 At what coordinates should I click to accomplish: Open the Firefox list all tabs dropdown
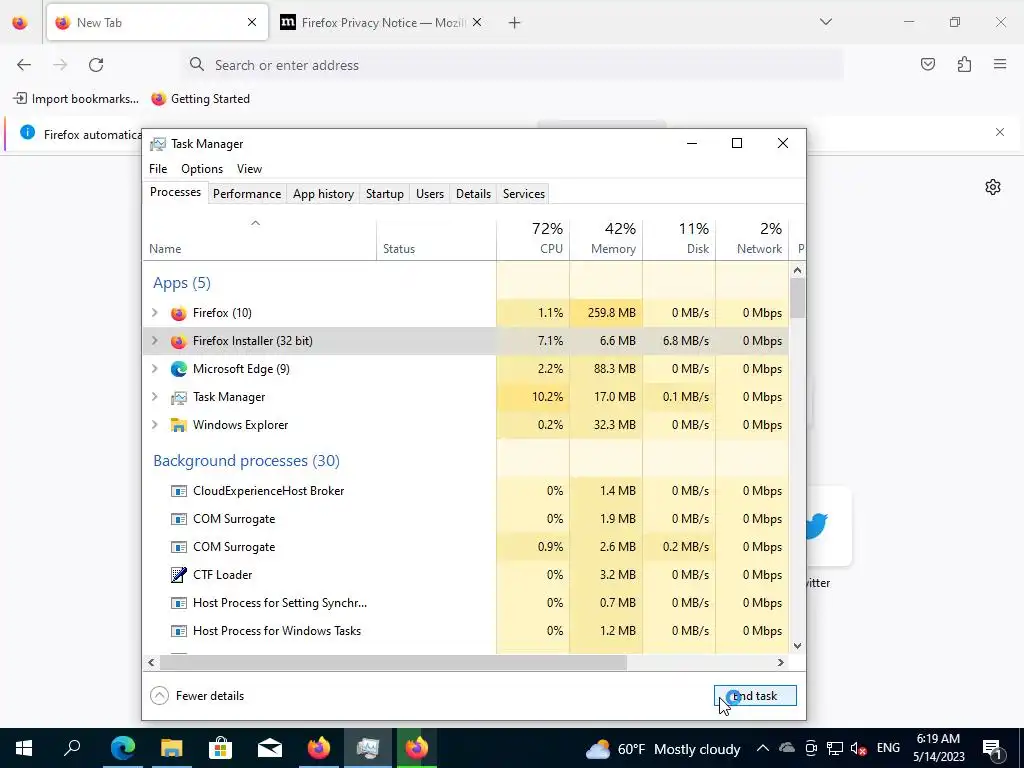click(x=825, y=22)
